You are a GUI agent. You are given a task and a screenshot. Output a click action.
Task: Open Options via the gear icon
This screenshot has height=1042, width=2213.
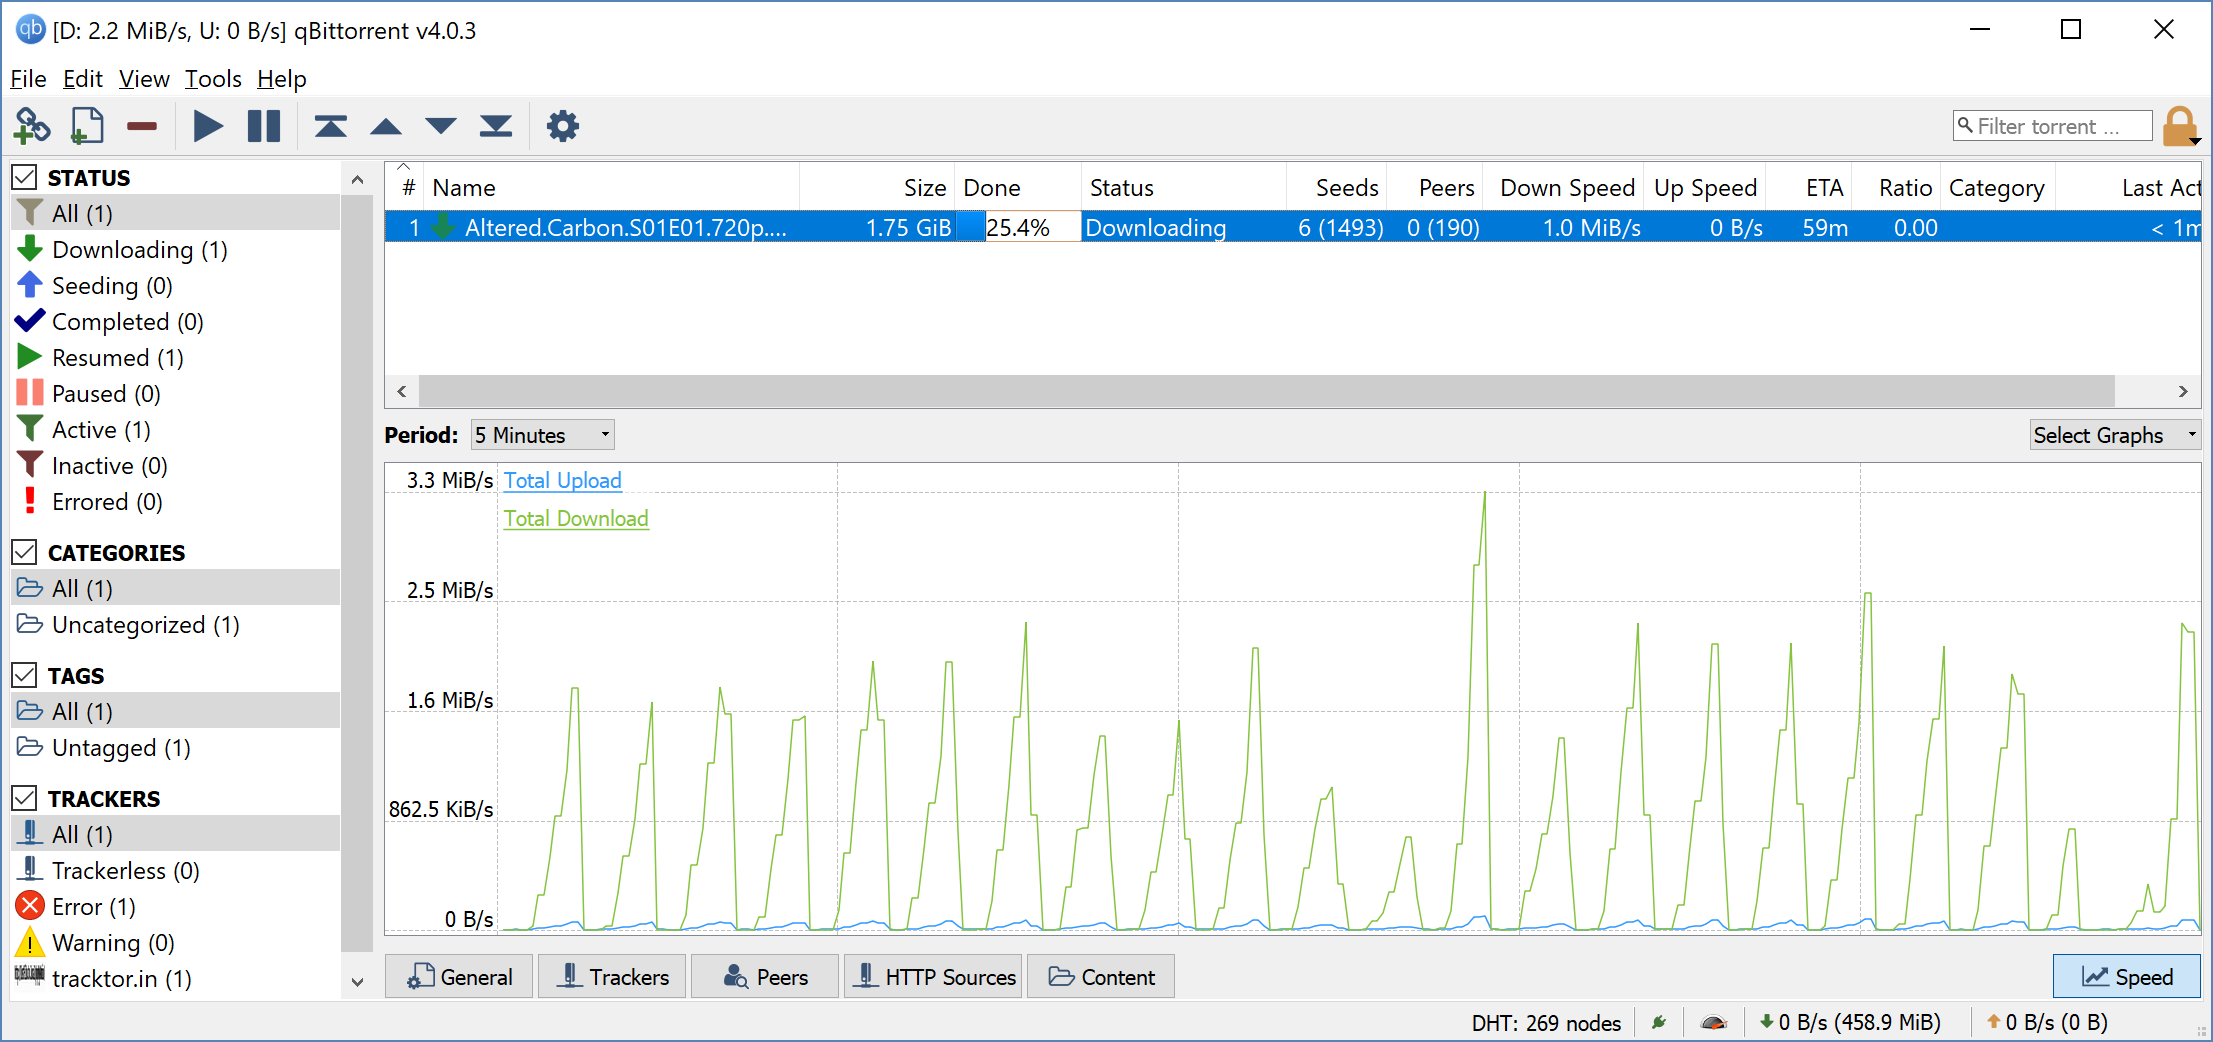pos(563,127)
